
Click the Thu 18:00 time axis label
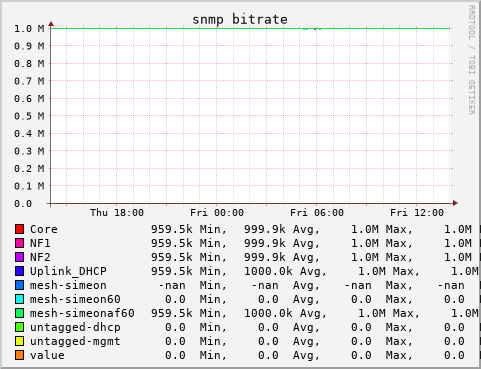(x=117, y=213)
